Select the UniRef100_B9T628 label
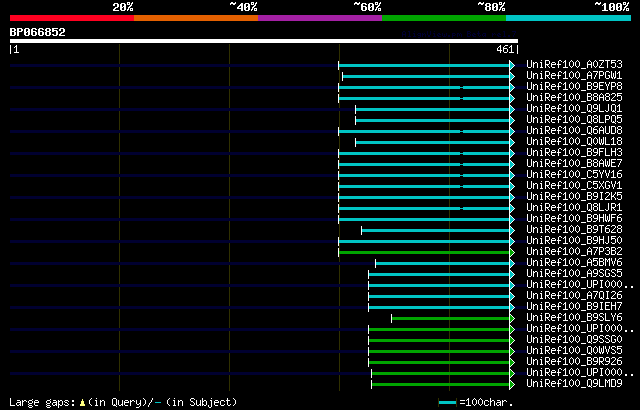 574,230
